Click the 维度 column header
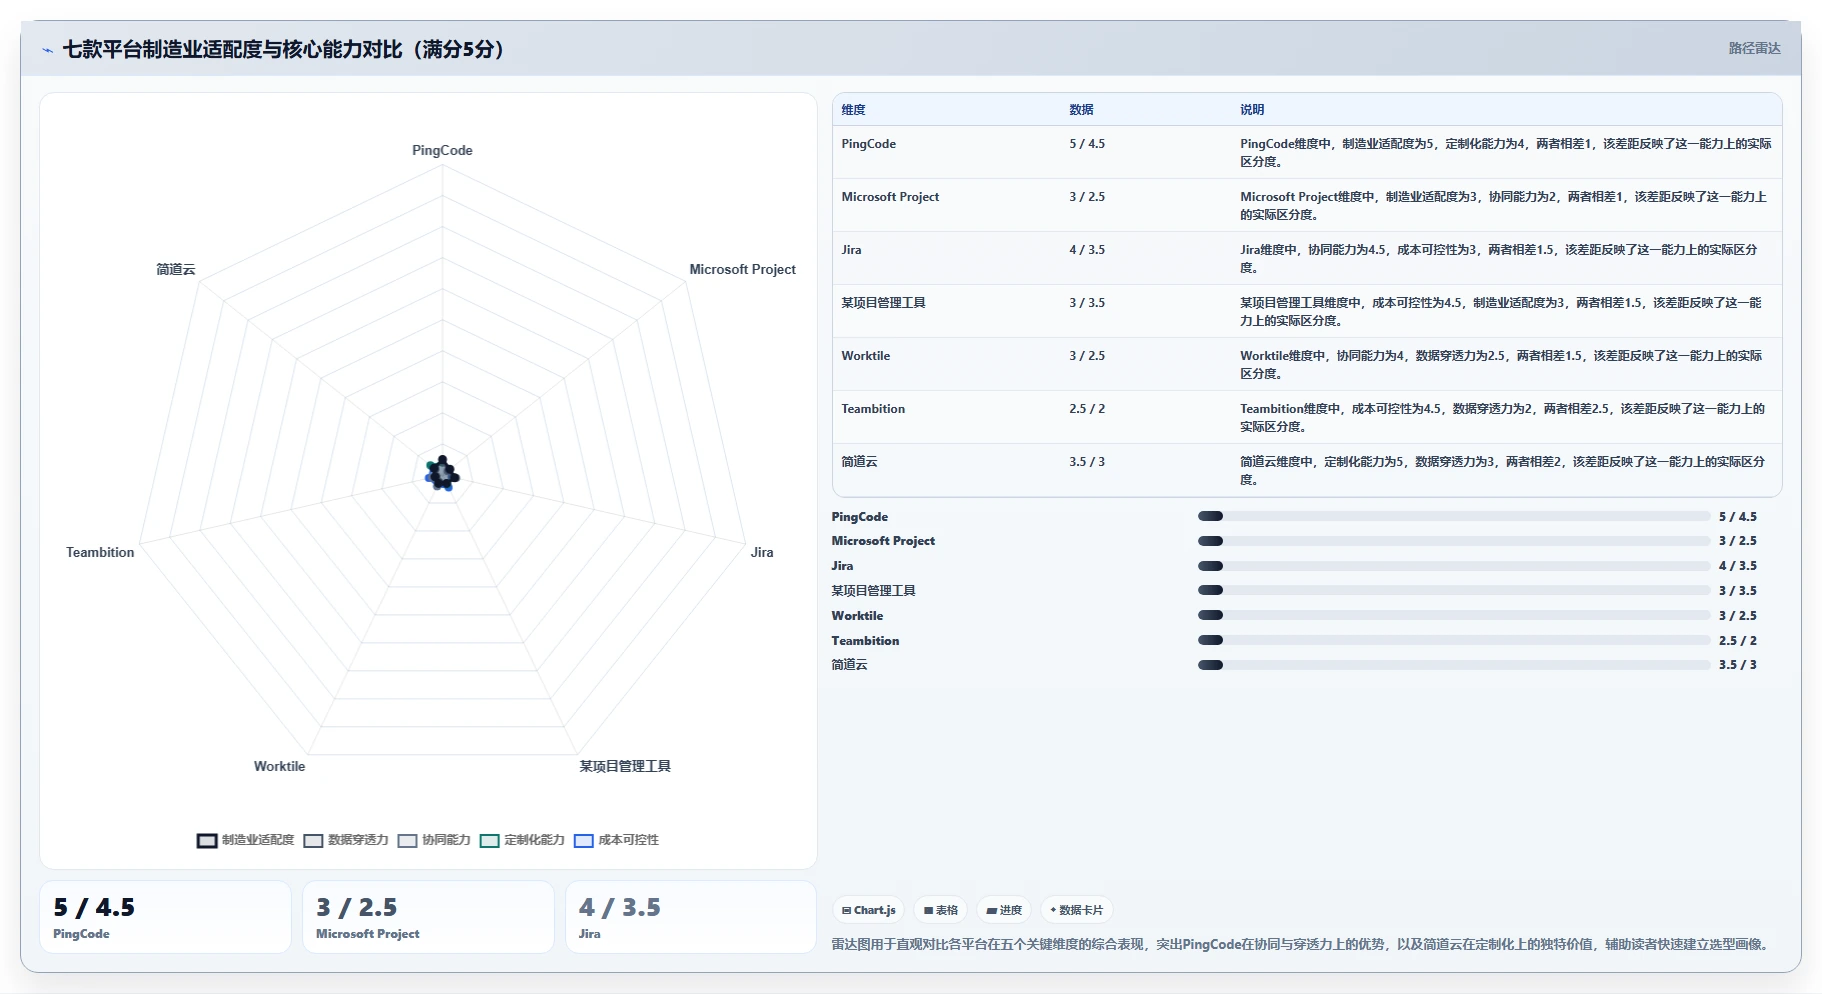The image size is (1822, 994). pos(853,110)
